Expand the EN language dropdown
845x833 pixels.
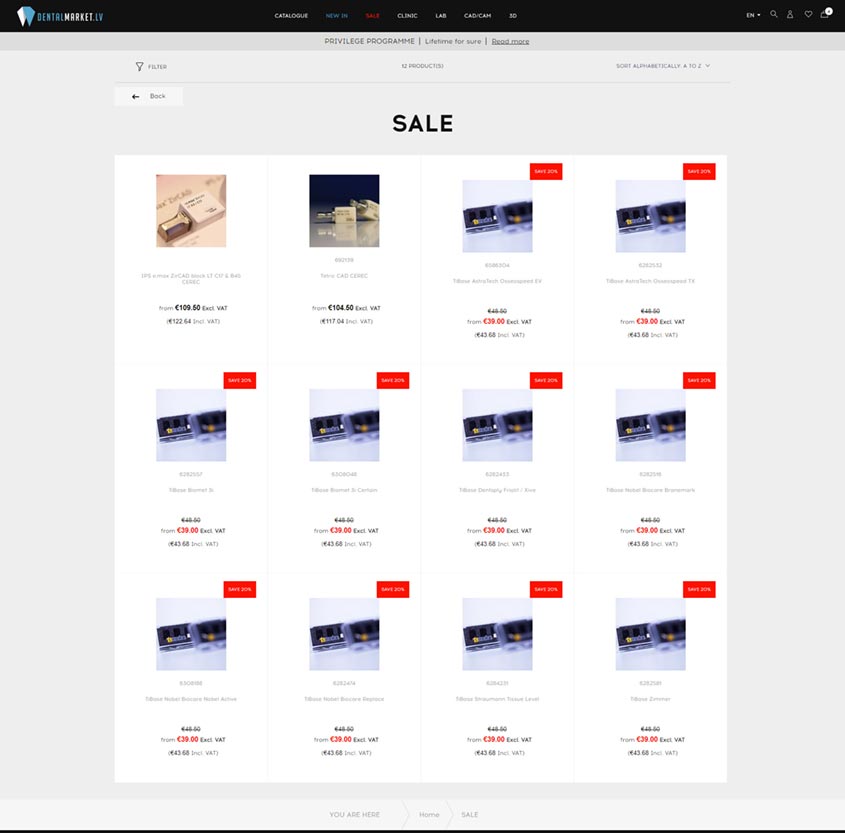(x=753, y=15)
